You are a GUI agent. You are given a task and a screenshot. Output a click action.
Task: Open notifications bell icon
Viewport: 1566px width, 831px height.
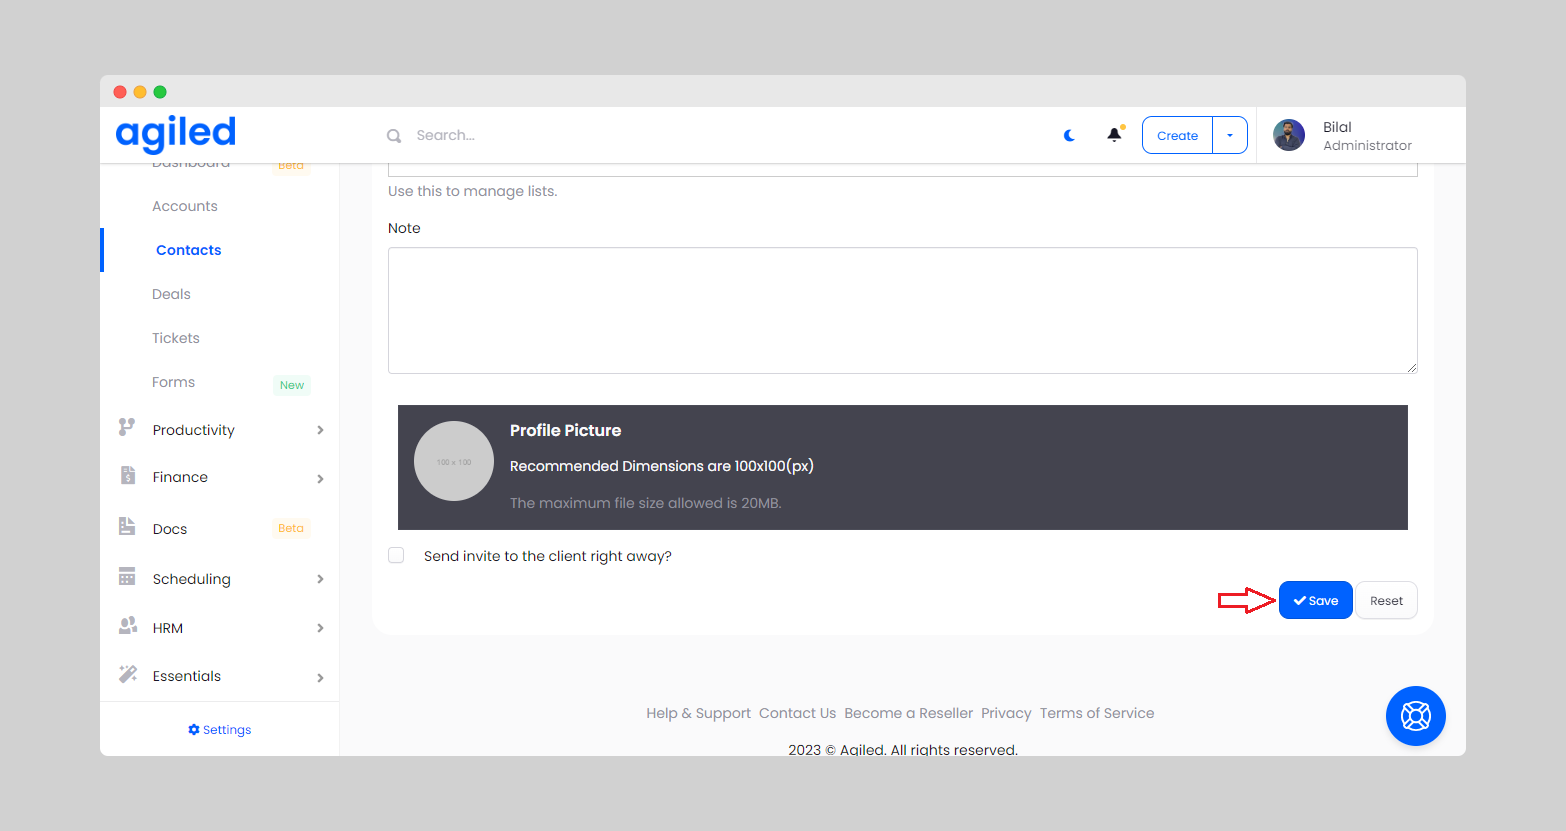coord(1114,135)
